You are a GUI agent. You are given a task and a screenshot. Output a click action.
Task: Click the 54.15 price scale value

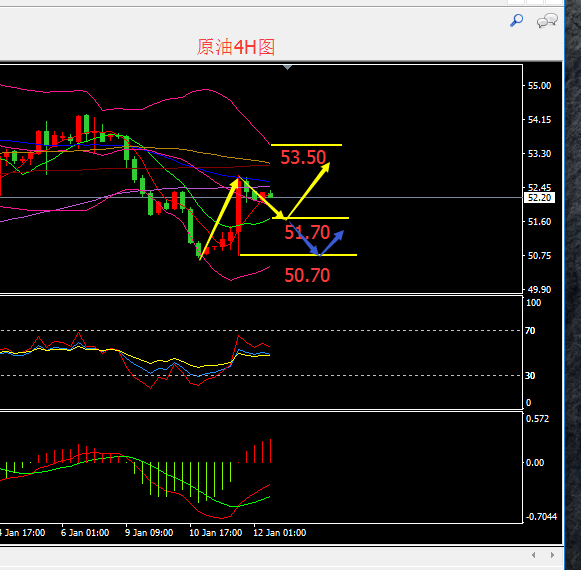[539, 120]
